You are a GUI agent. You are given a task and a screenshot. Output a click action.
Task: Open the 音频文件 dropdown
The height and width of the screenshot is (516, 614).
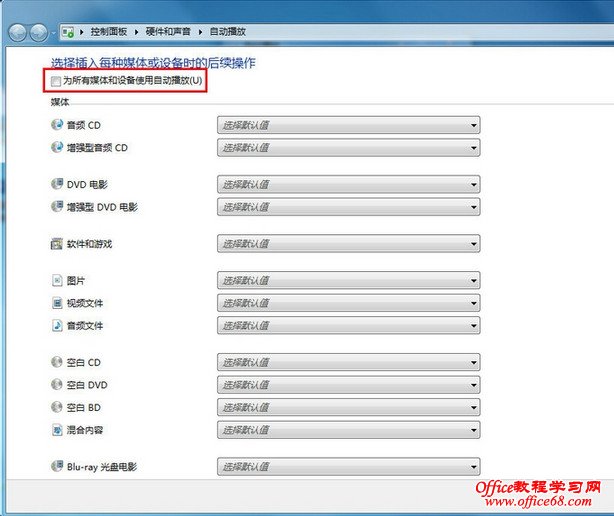tap(349, 326)
